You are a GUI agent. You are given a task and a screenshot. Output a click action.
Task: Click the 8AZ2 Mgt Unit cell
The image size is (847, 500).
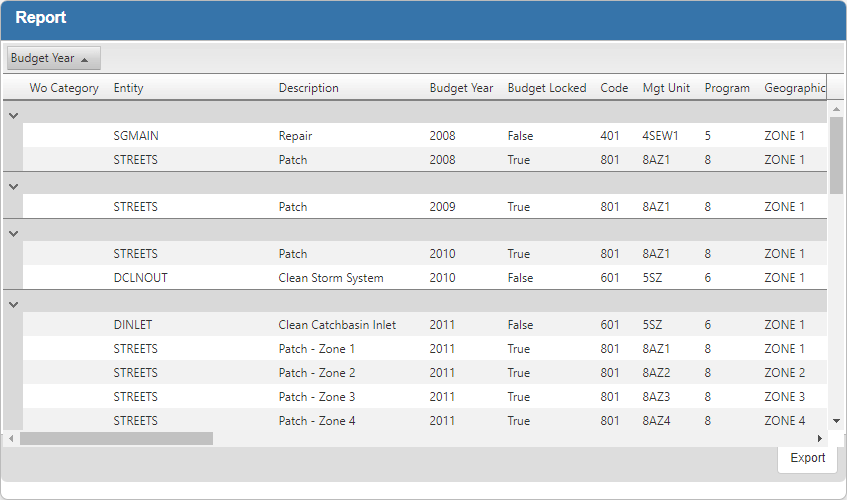(656, 373)
